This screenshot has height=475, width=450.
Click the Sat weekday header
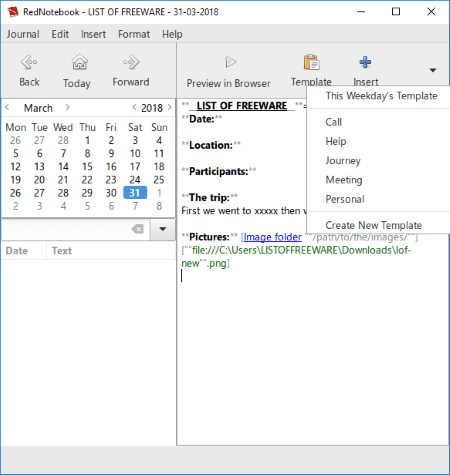(135, 127)
